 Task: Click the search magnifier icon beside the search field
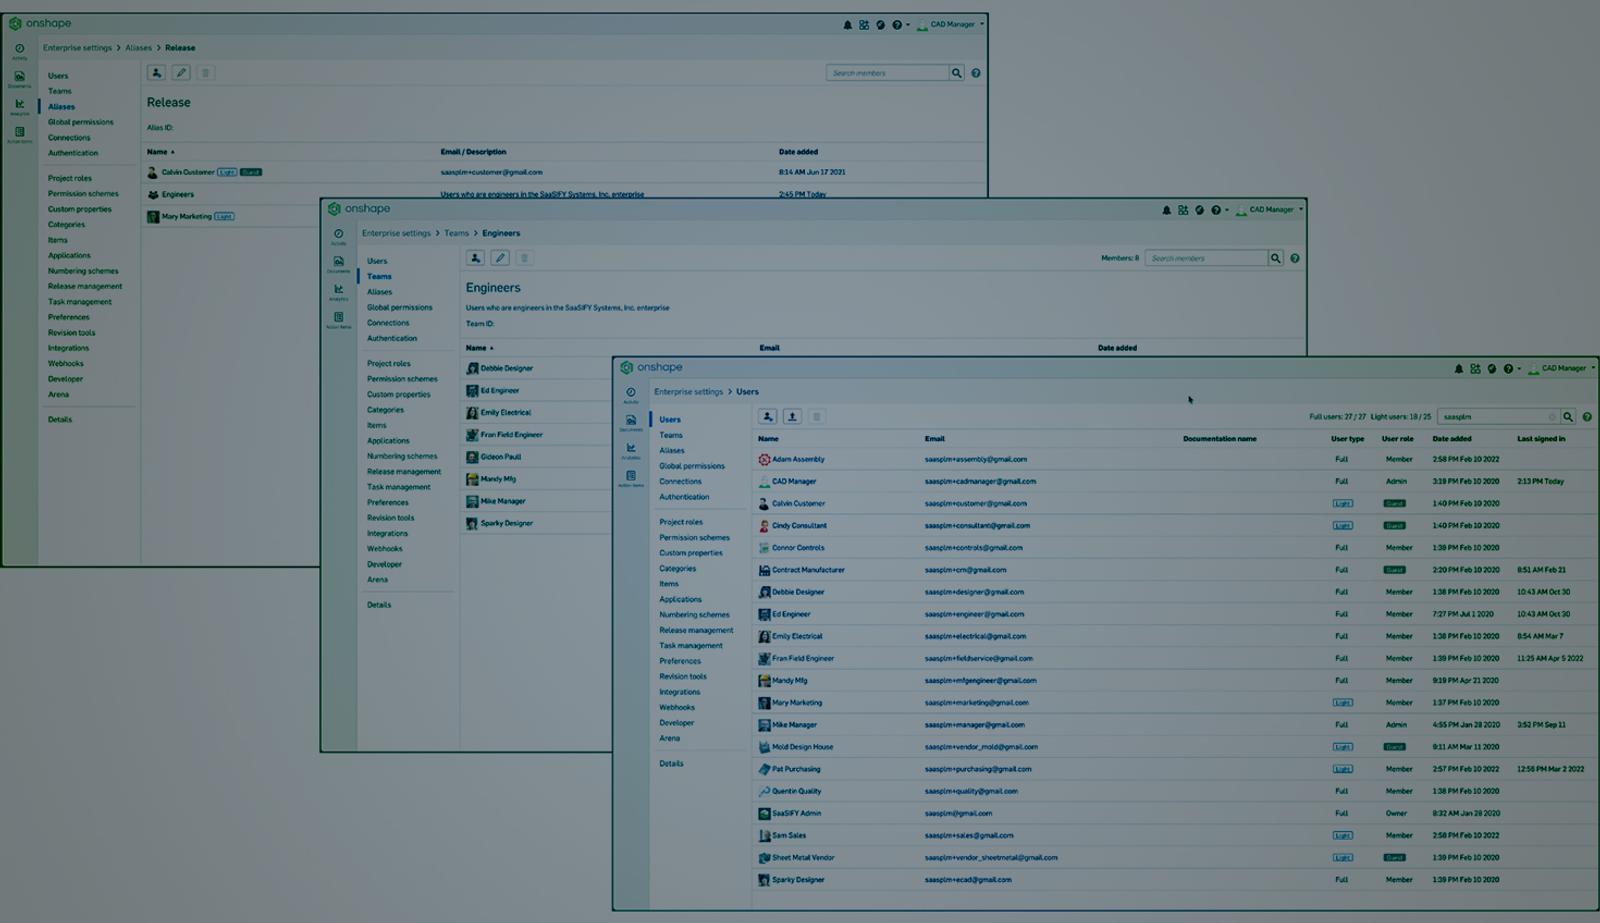1566,415
